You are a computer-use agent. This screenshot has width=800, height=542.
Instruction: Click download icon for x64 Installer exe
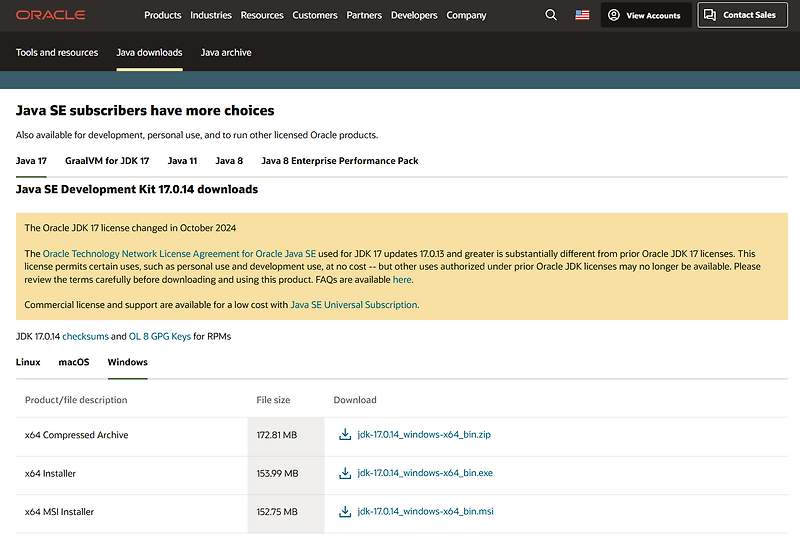point(345,473)
